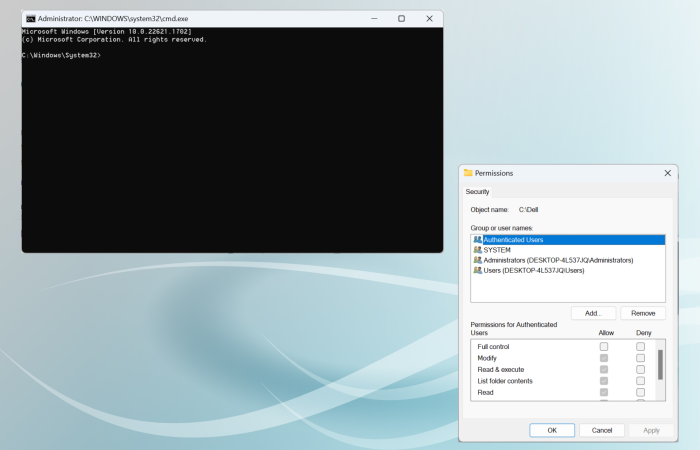Check Deny for Modify permission
The width and height of the screenshot is (700, 450).
click(640, 358)
